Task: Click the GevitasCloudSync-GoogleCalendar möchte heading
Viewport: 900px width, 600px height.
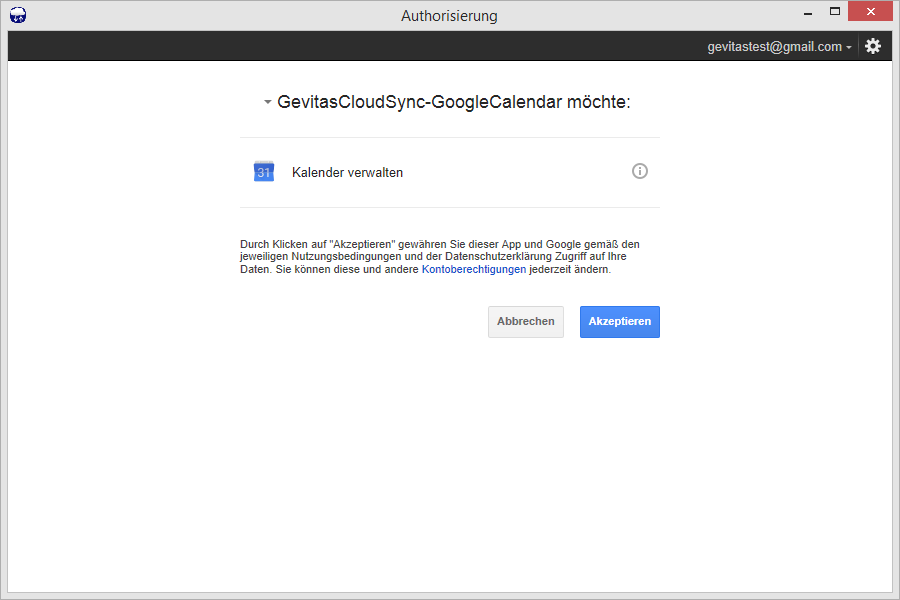Action: pos(453,102)
